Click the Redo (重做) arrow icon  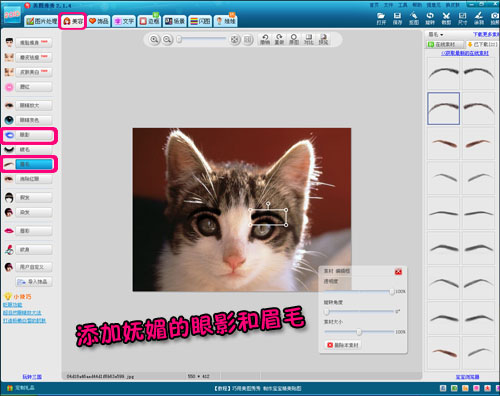click(279, 39)
